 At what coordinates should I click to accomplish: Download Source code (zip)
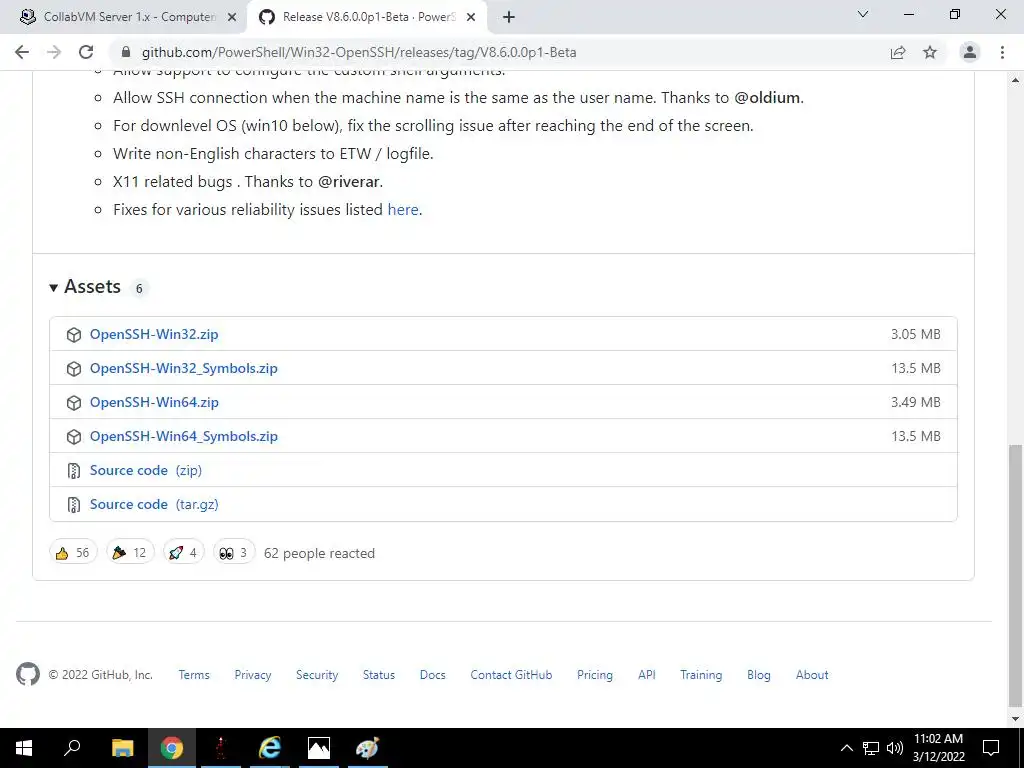(146, 470)
